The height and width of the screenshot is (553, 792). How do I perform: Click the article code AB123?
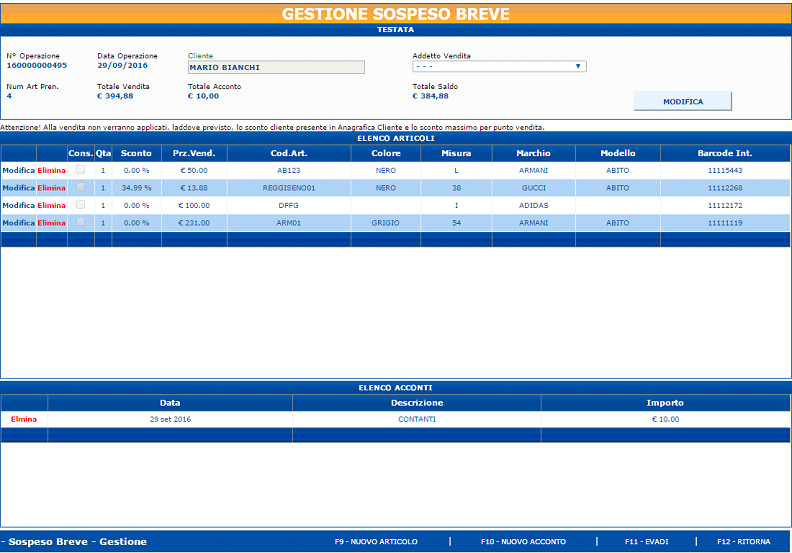tap(289, 171)
